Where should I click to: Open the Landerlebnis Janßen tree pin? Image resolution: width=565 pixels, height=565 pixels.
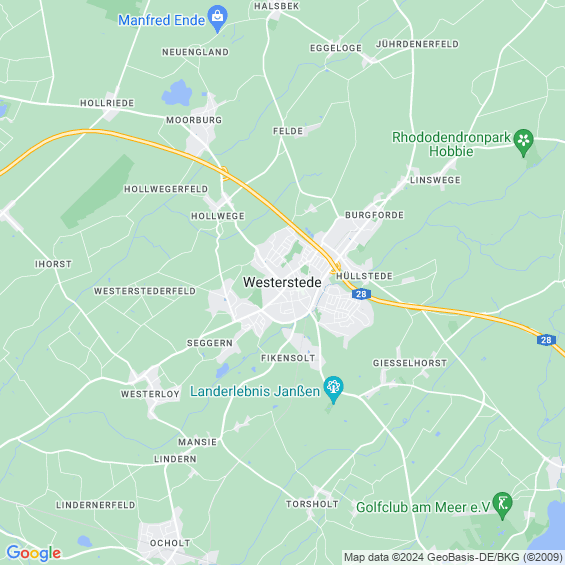point(333,388)
